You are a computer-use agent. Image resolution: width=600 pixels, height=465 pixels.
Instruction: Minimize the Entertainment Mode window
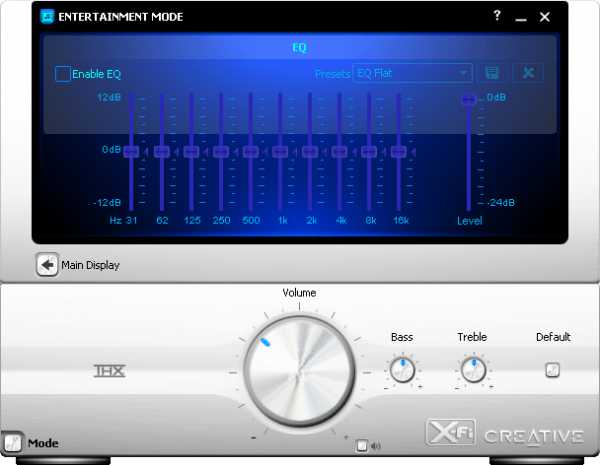click(521, 18)
